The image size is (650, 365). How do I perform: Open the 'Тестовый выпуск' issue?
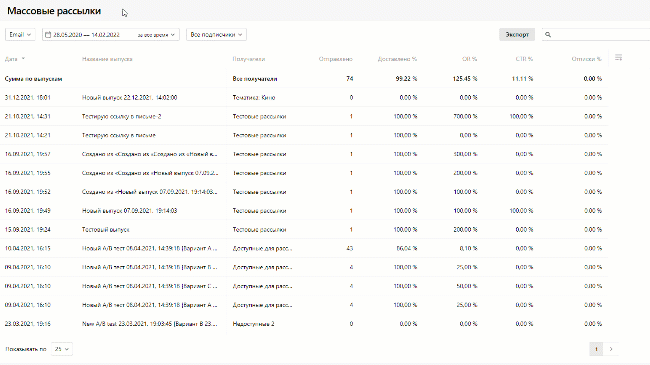(x=106, y=229)
